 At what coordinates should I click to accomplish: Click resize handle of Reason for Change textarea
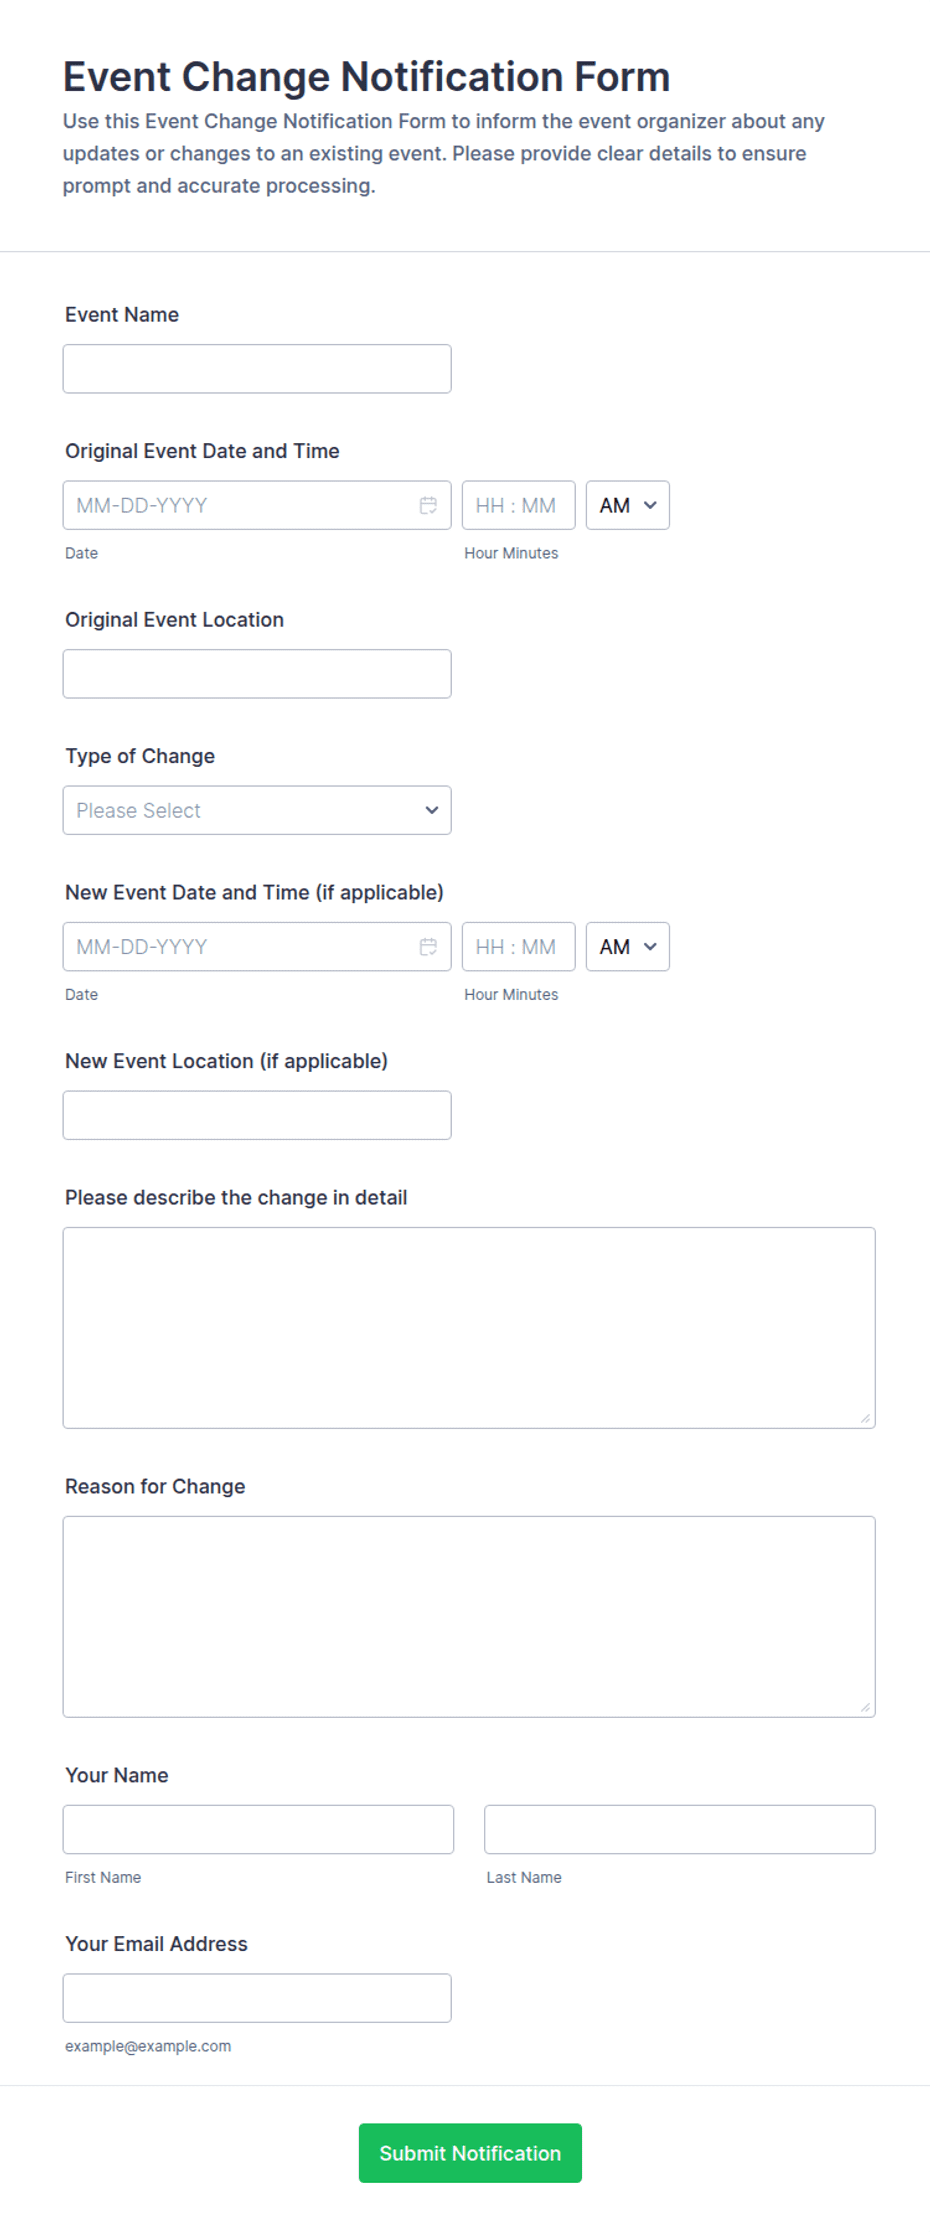[865, 1707]
